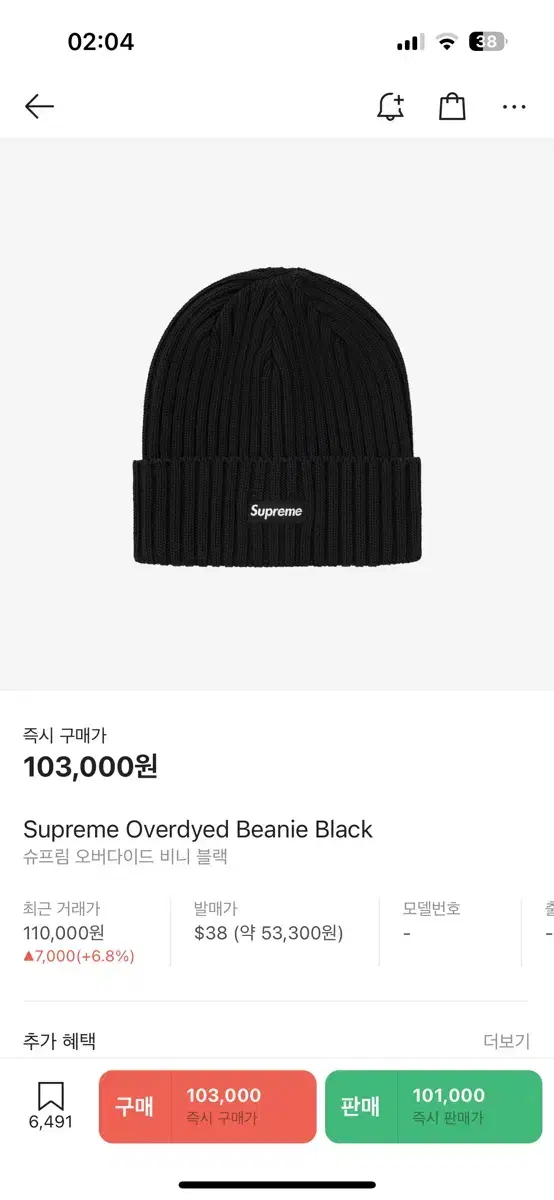Viewport: 554px width, 1200px height.
Task: Open the 추가 혜택 section heading
Action: tap(60, 1041)
